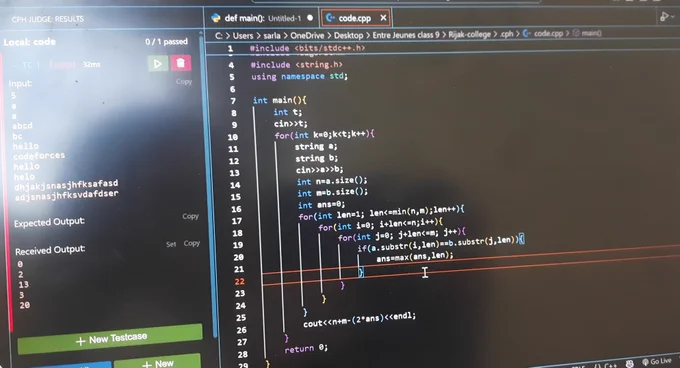The width and height of the screenshot is (680, 368).
Task: Click the Python icon on the Untitled-1 tab
Action: pyautogui.click(x=216, y=18)
